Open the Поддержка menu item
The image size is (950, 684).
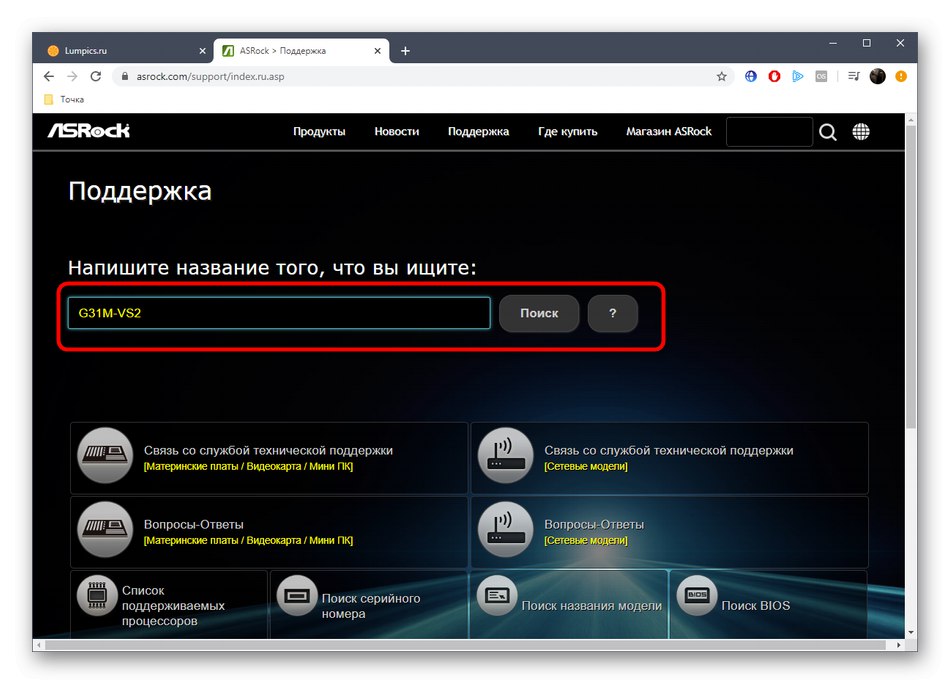click(479, 131)
